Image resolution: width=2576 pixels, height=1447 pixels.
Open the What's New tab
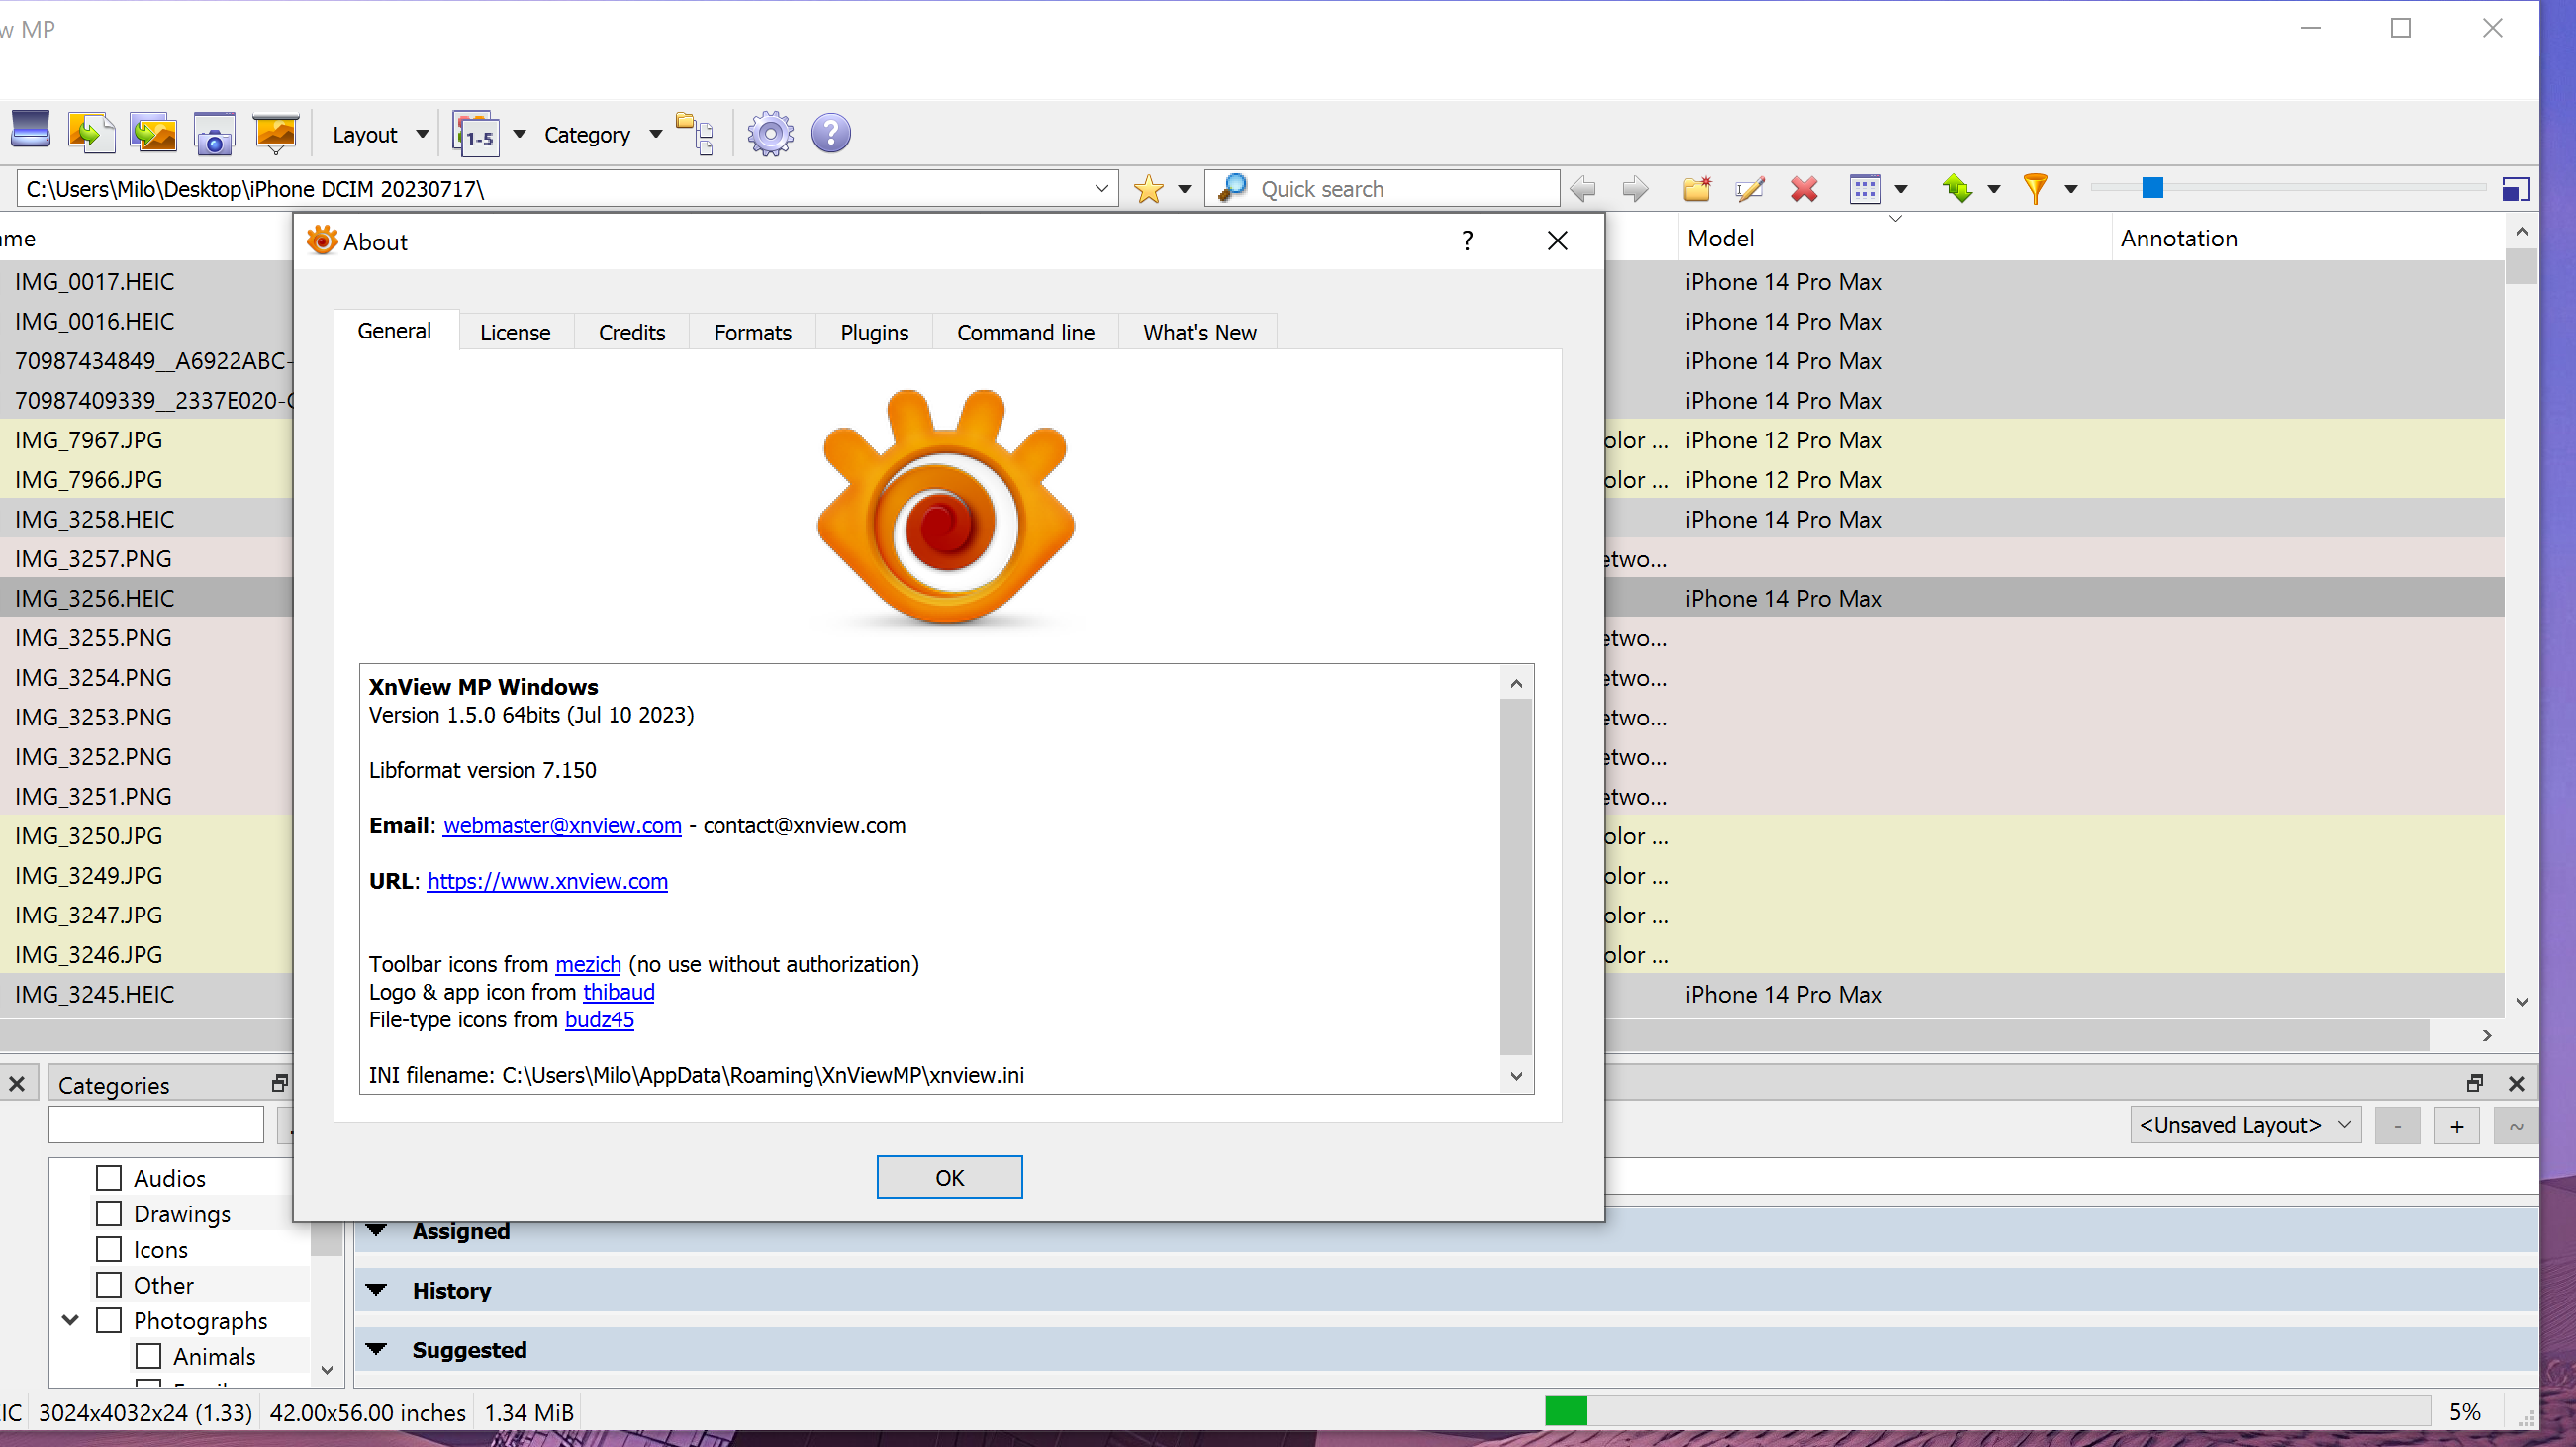point(1199,333)
